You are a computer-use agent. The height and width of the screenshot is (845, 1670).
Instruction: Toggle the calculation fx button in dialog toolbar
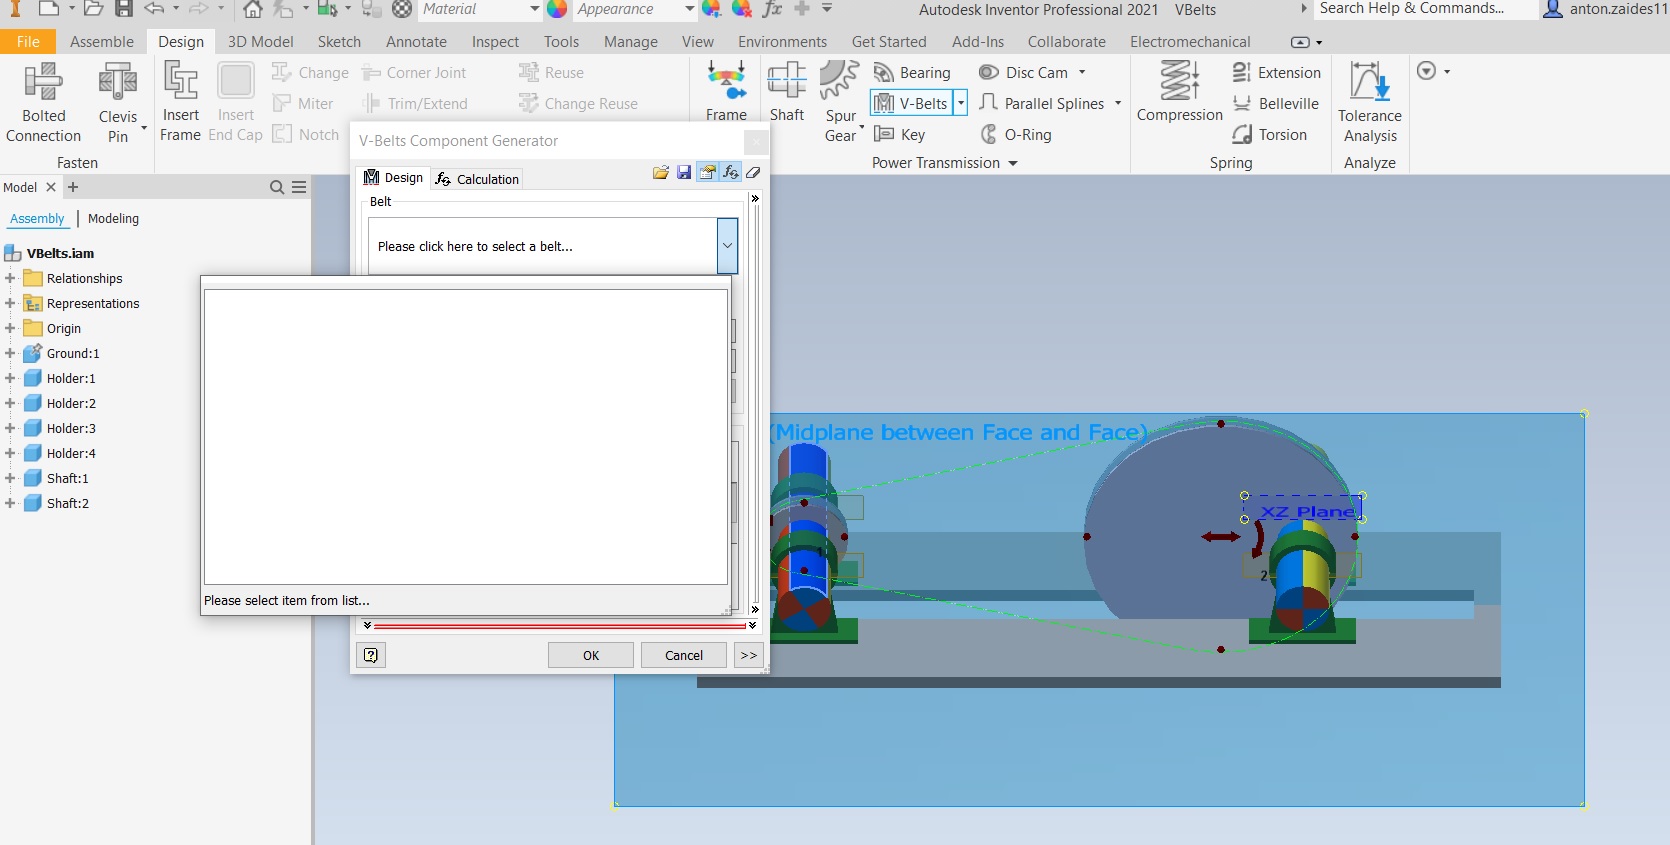tap(731, 173)
